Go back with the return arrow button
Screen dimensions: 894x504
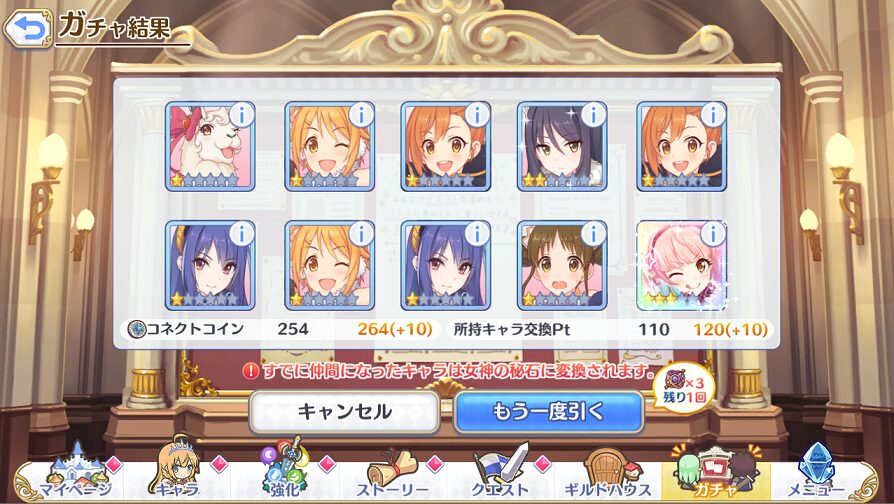pos(27,27)
